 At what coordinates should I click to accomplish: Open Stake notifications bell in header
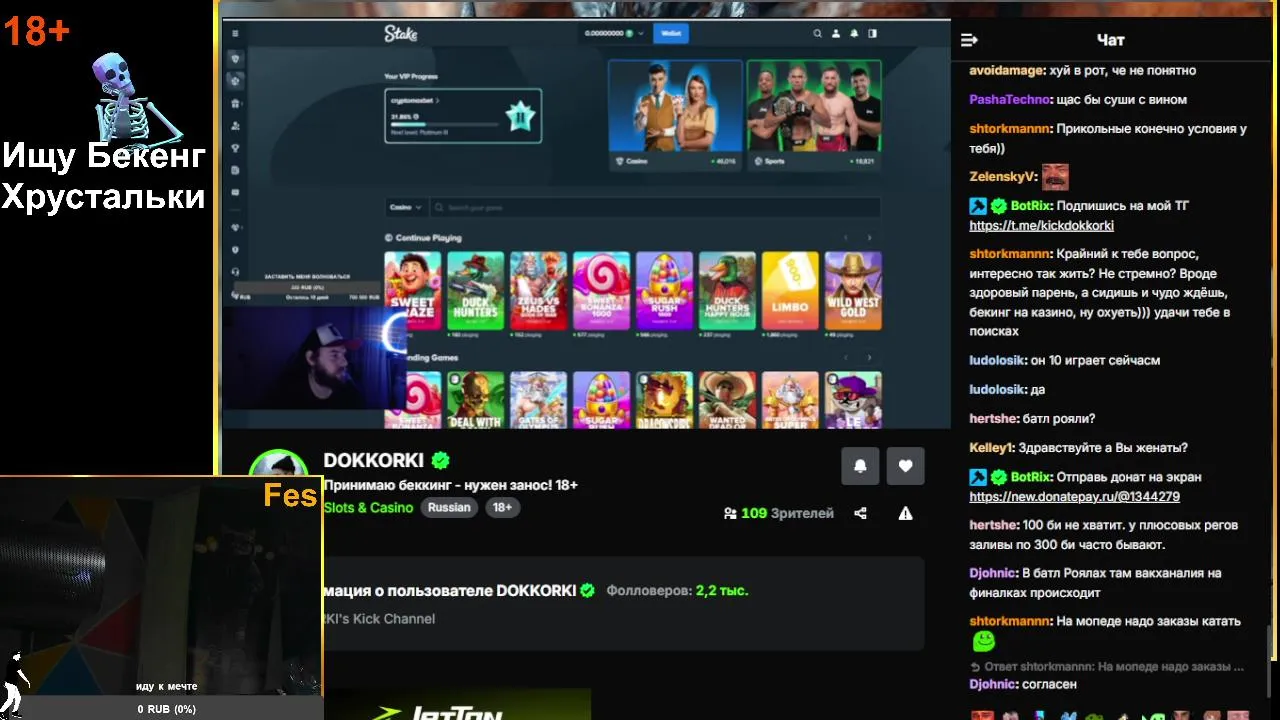(x=854, y=33)
